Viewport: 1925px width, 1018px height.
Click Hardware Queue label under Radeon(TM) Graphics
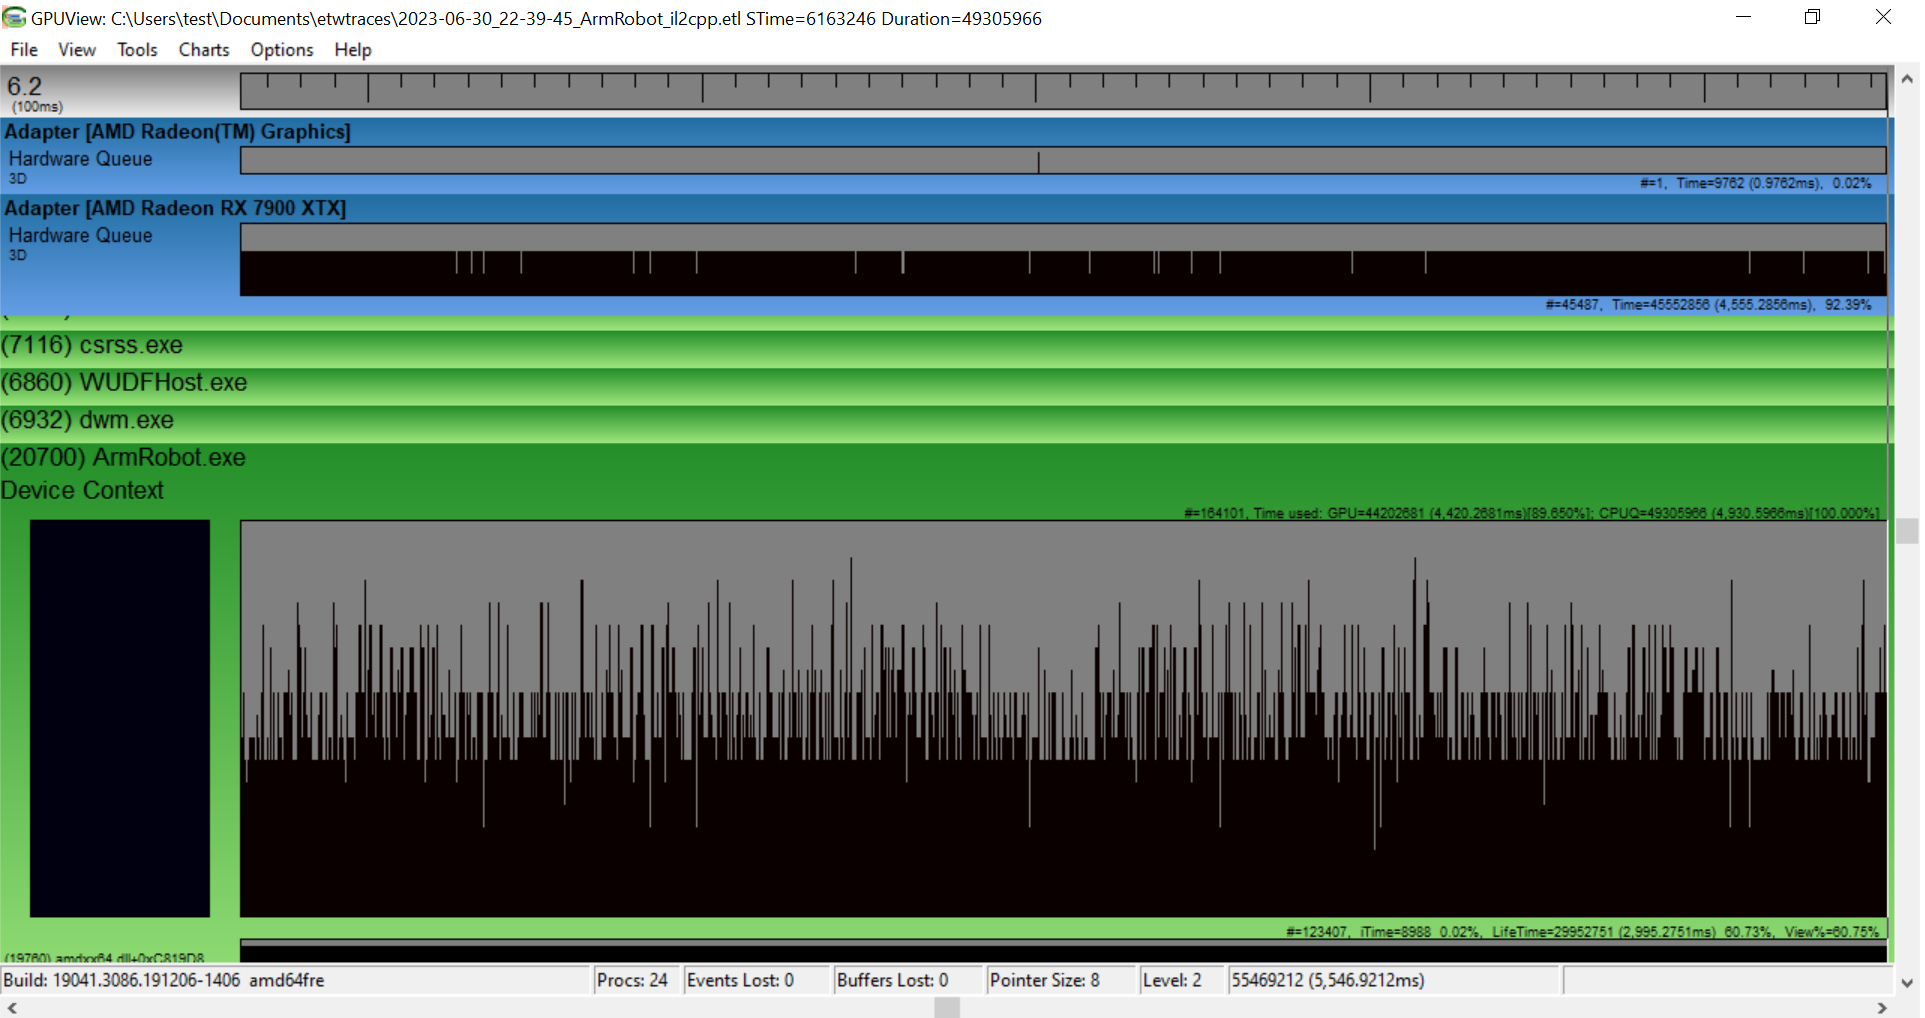(x=81, y=159)
